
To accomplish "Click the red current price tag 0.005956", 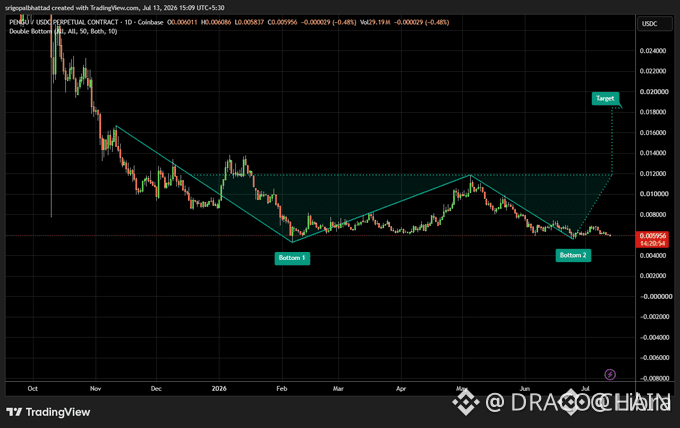I will (x=653, y=236).
